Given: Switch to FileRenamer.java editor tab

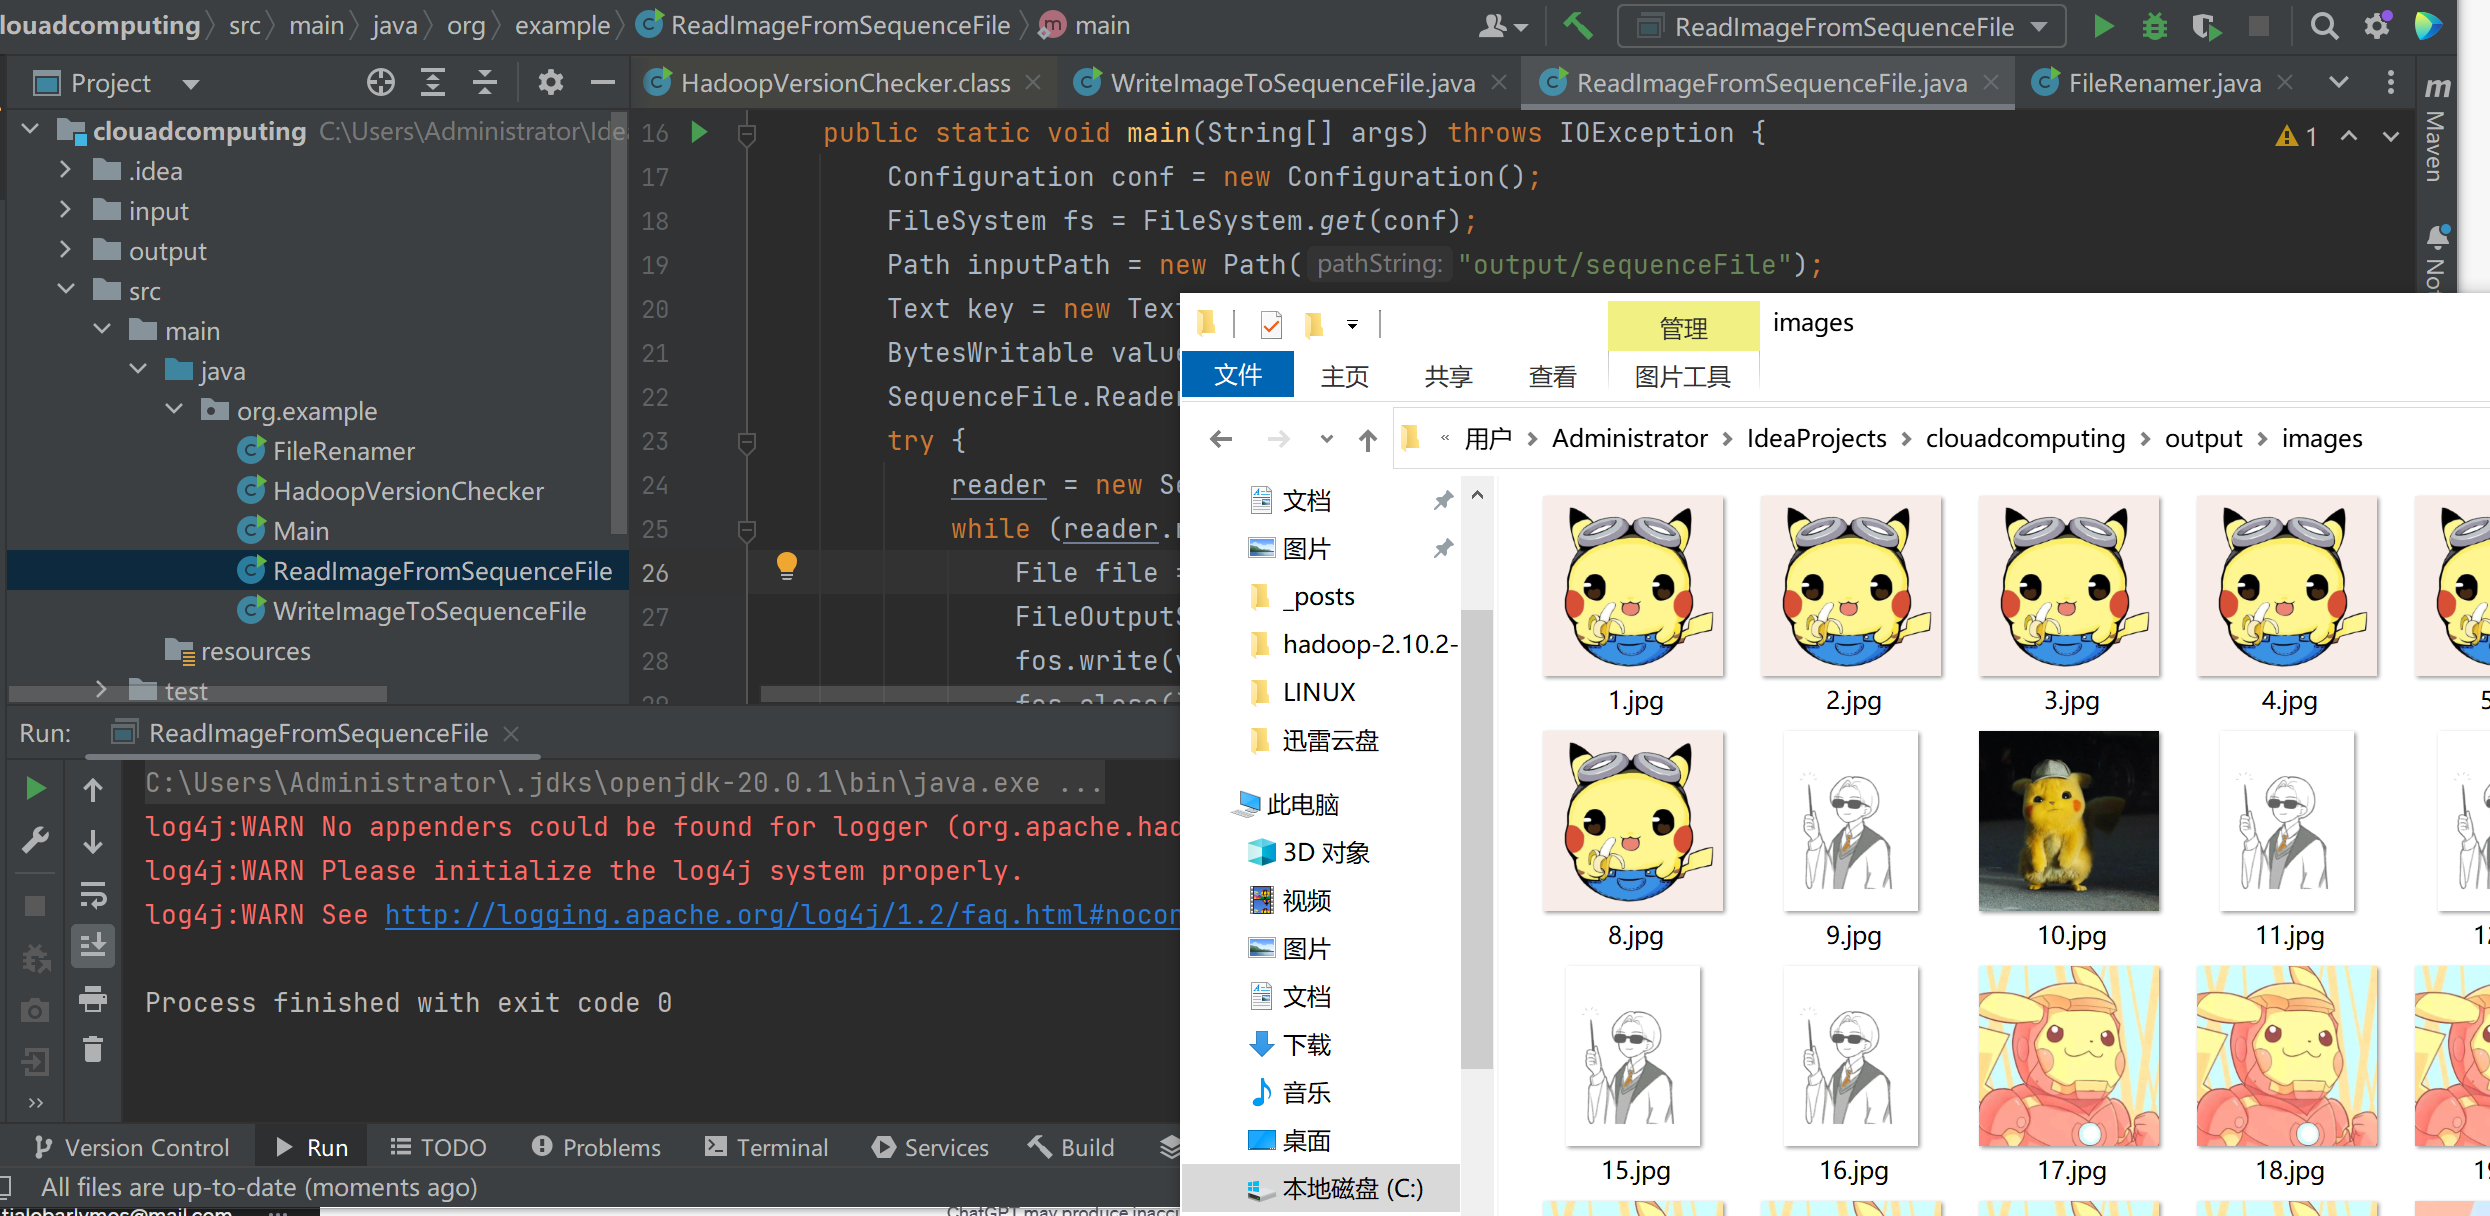Looking at the screenshot, I should click(2164, 83).
